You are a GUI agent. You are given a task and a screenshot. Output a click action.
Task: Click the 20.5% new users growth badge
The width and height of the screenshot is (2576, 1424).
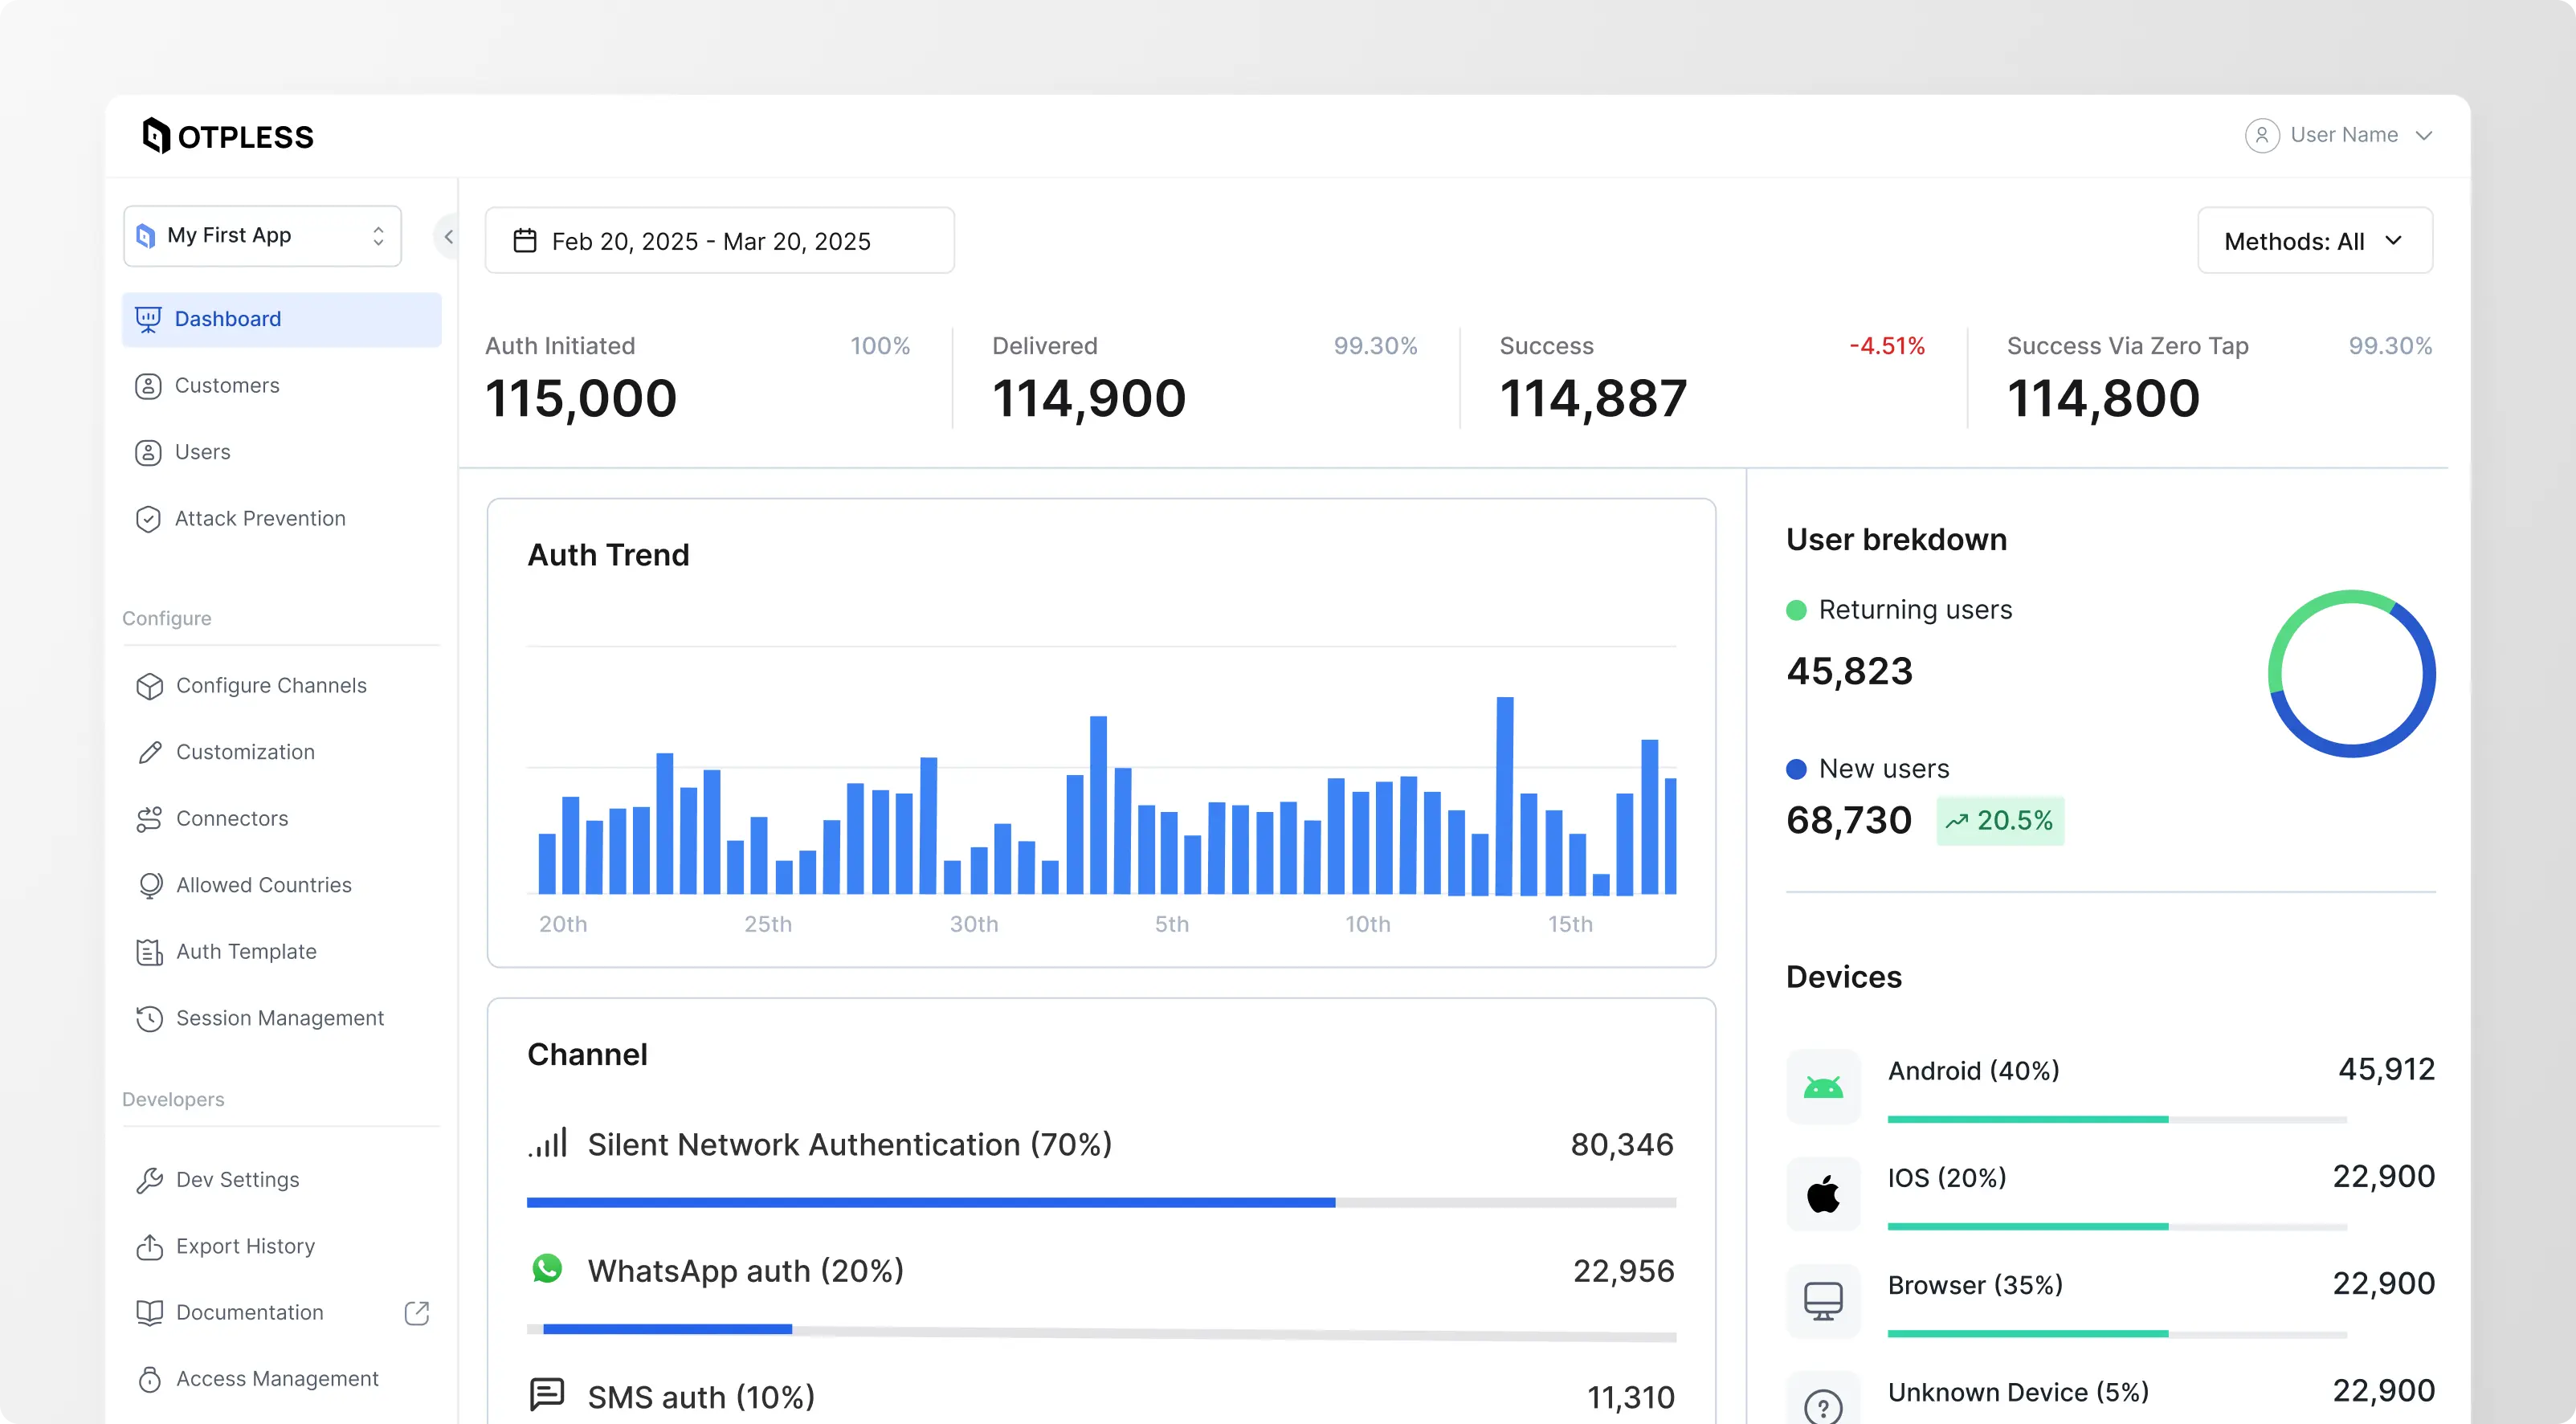tap(2000, 821)
